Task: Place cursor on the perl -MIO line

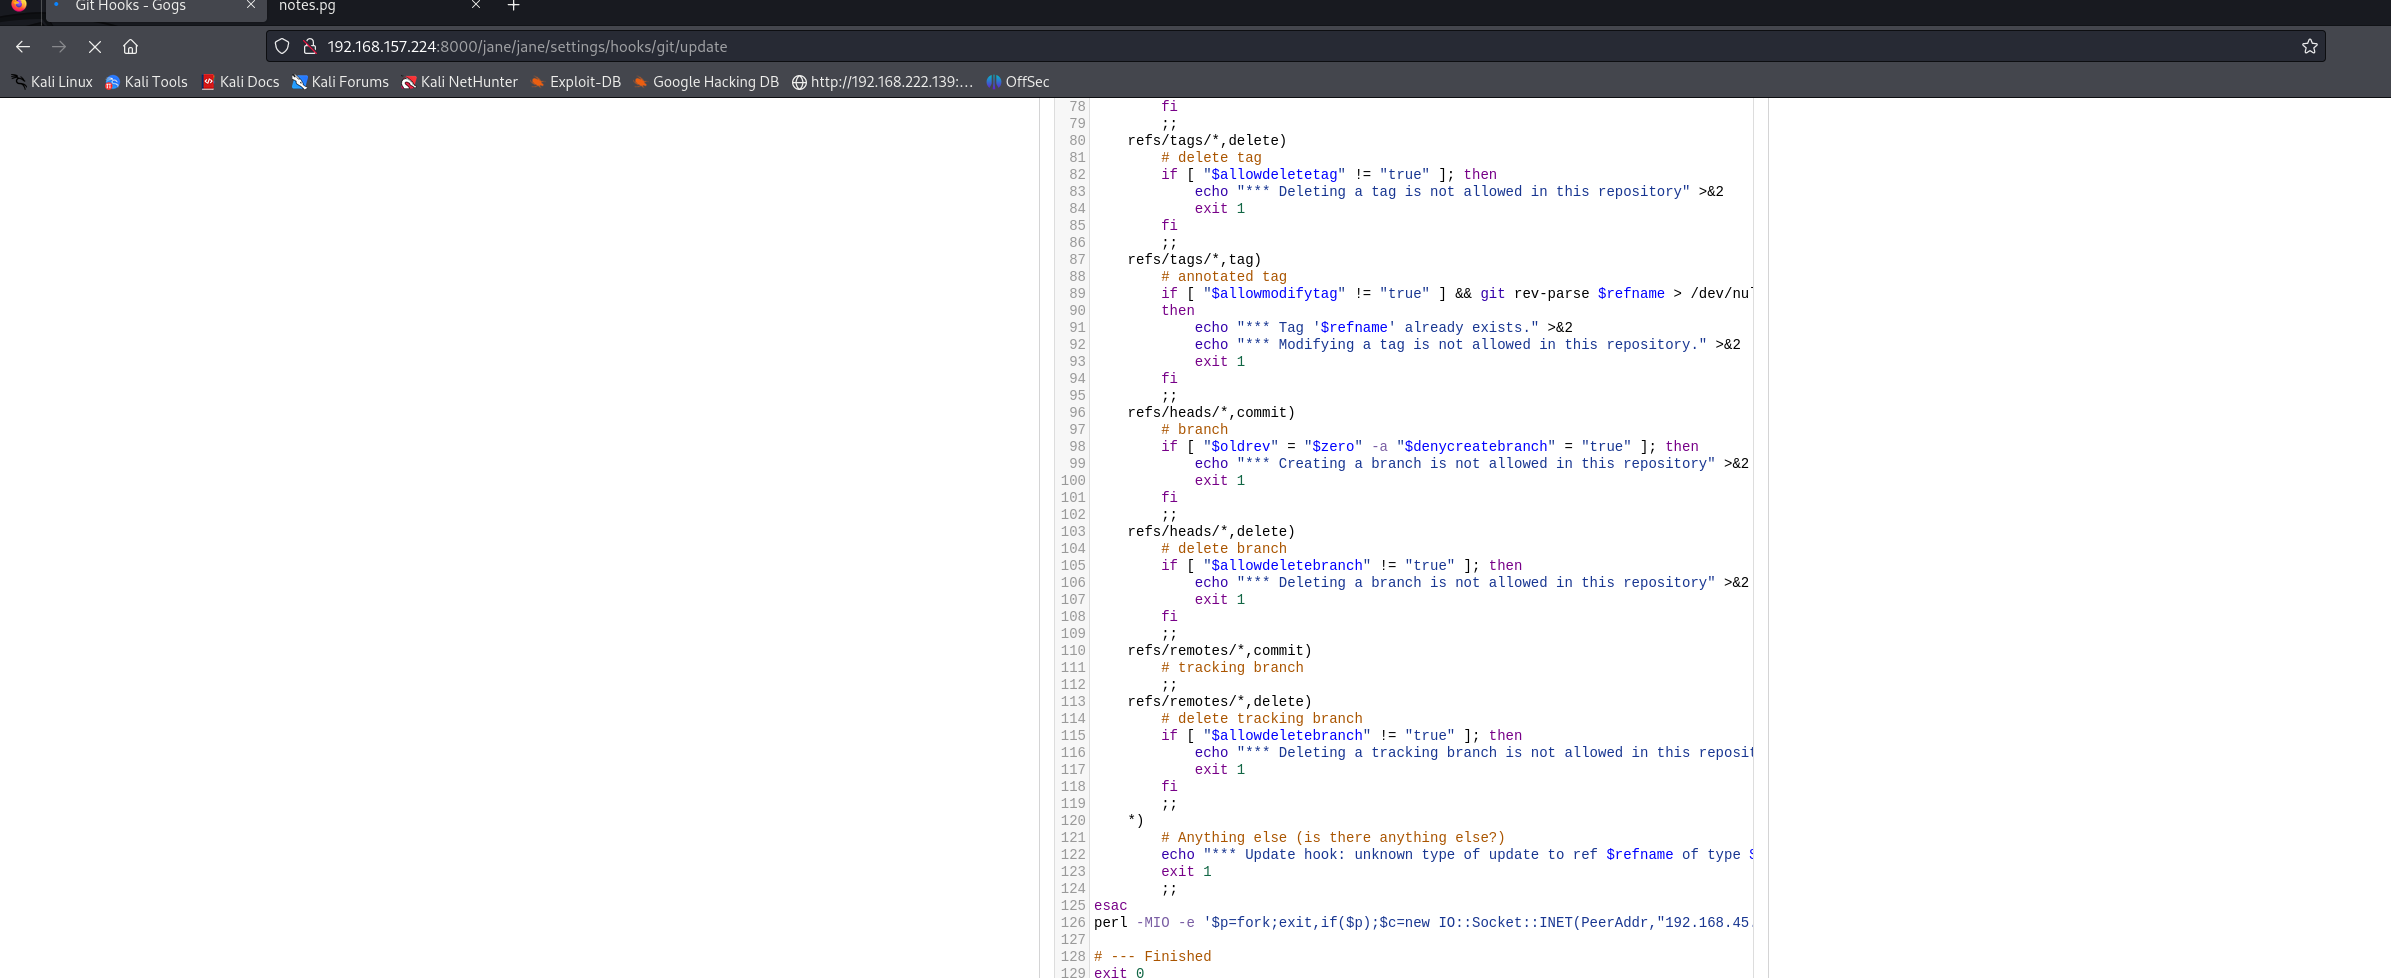Action: coord(1422,923)
